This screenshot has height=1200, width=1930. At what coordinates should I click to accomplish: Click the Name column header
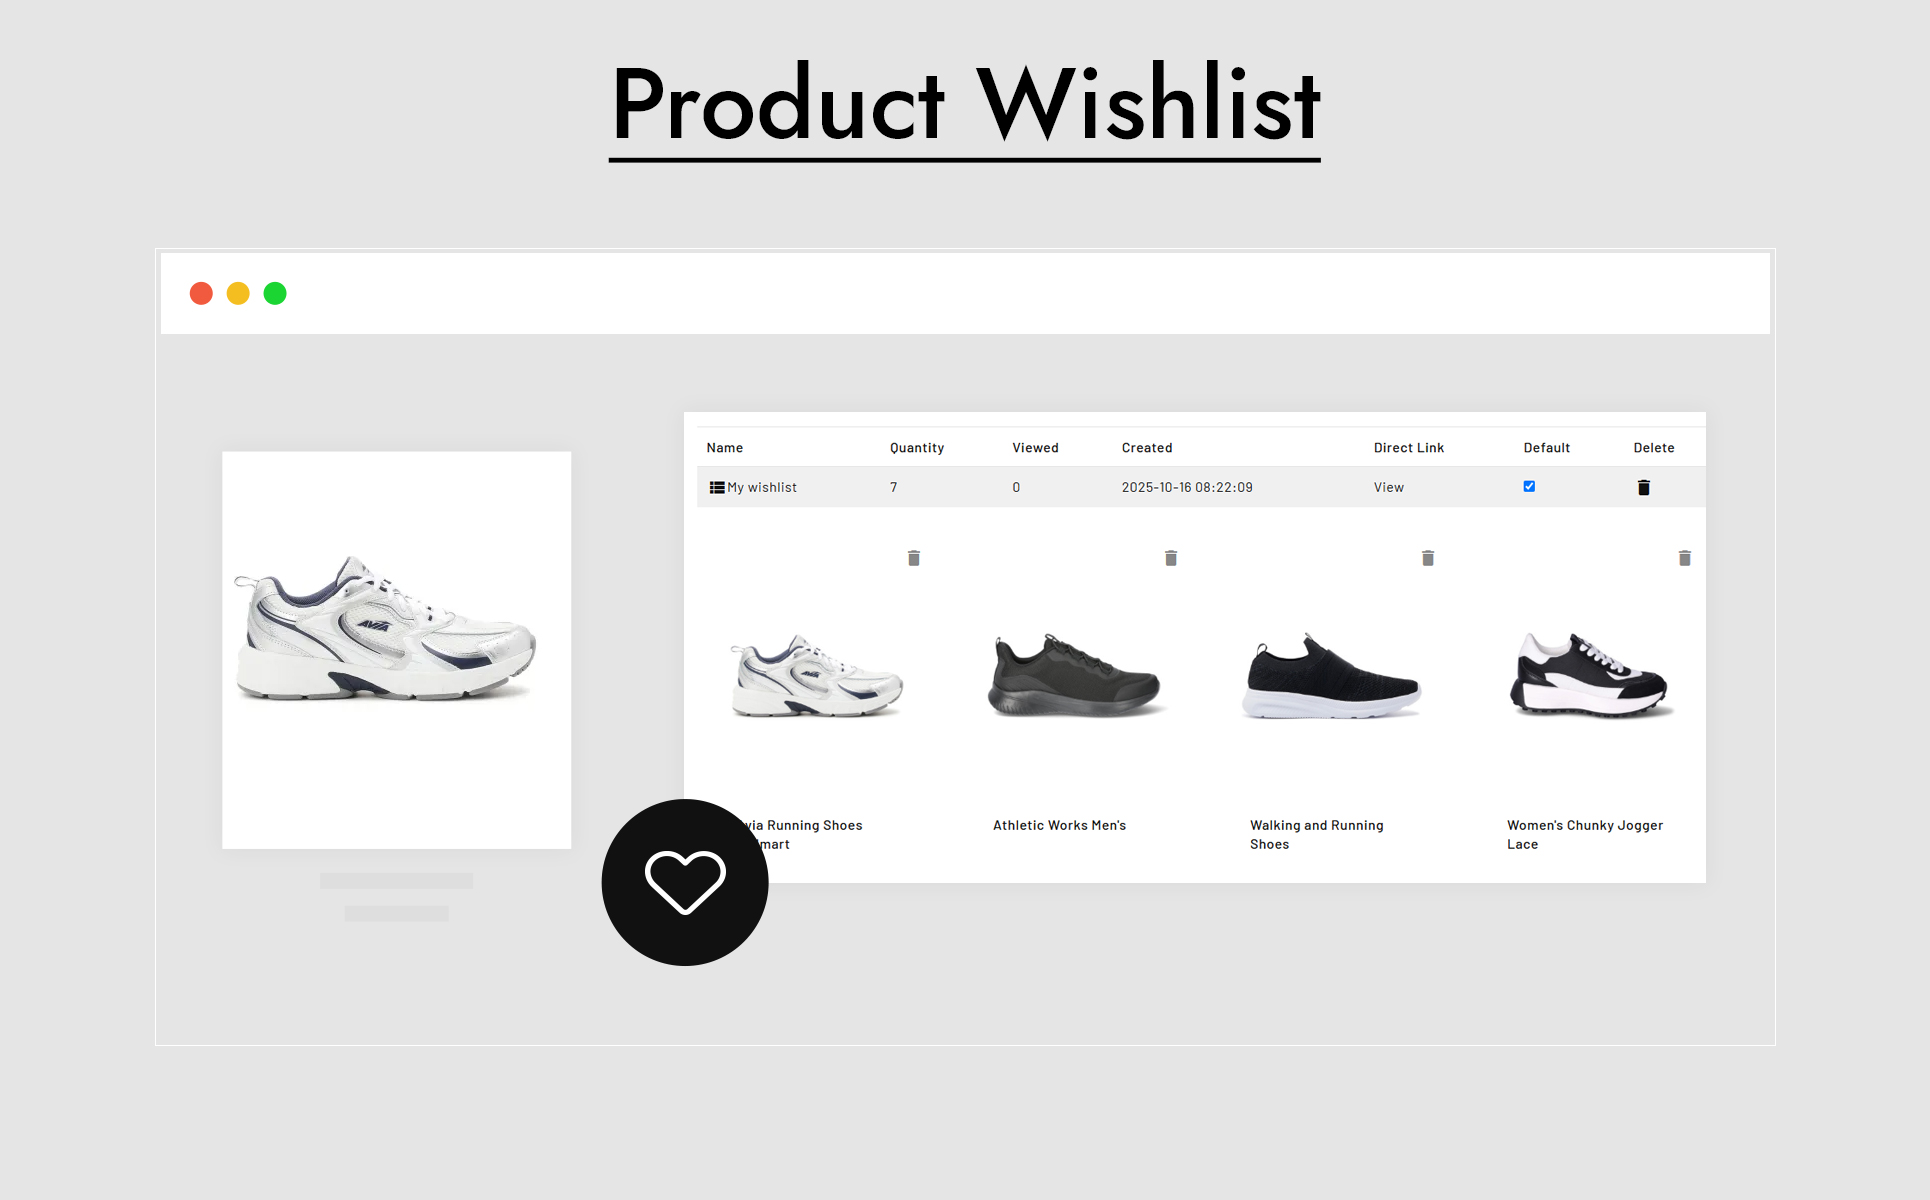pyautogui.click(x=725, y=448)
